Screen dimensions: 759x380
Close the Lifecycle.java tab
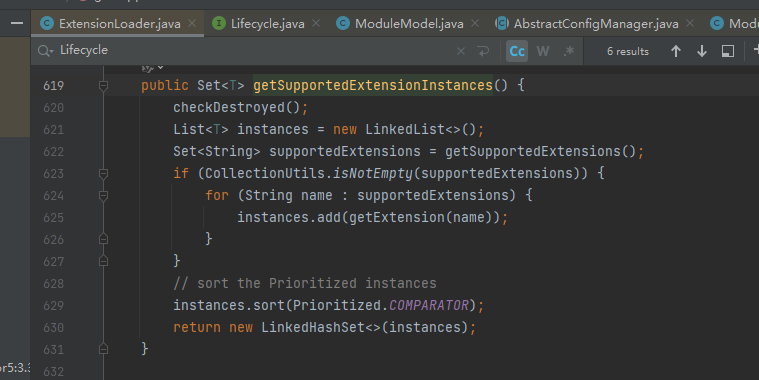[x=316, y=23]
